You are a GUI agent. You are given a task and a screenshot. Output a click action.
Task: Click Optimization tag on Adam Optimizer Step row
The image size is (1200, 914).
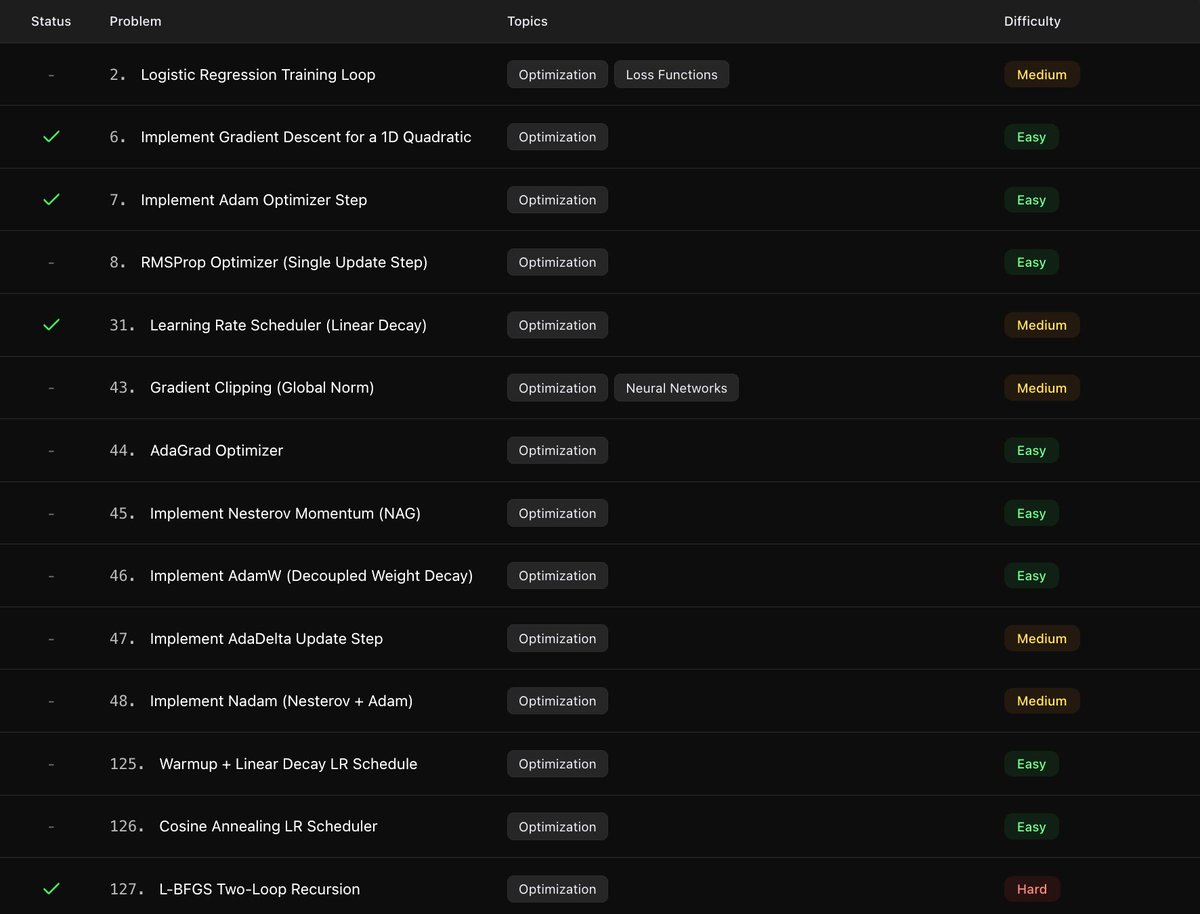pos(557,200)
